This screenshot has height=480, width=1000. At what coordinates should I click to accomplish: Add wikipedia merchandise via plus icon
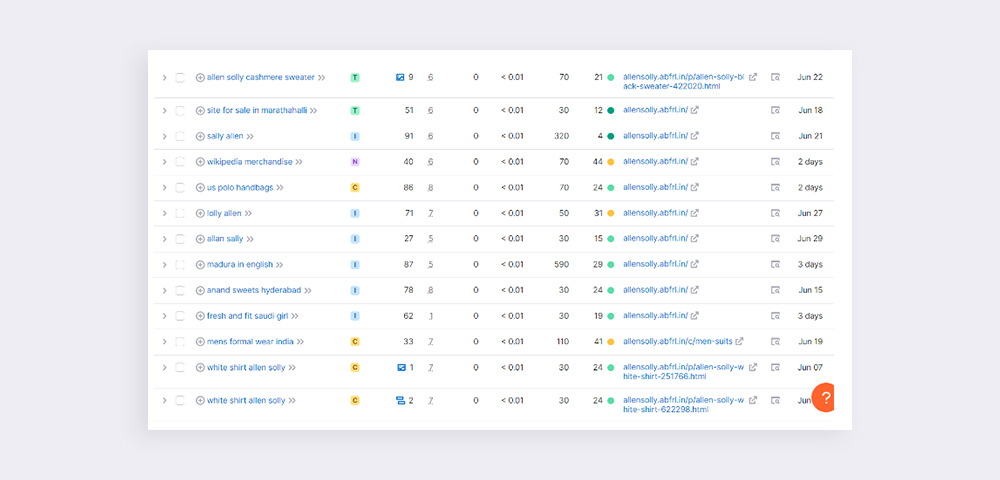click(x=200, y=162)
